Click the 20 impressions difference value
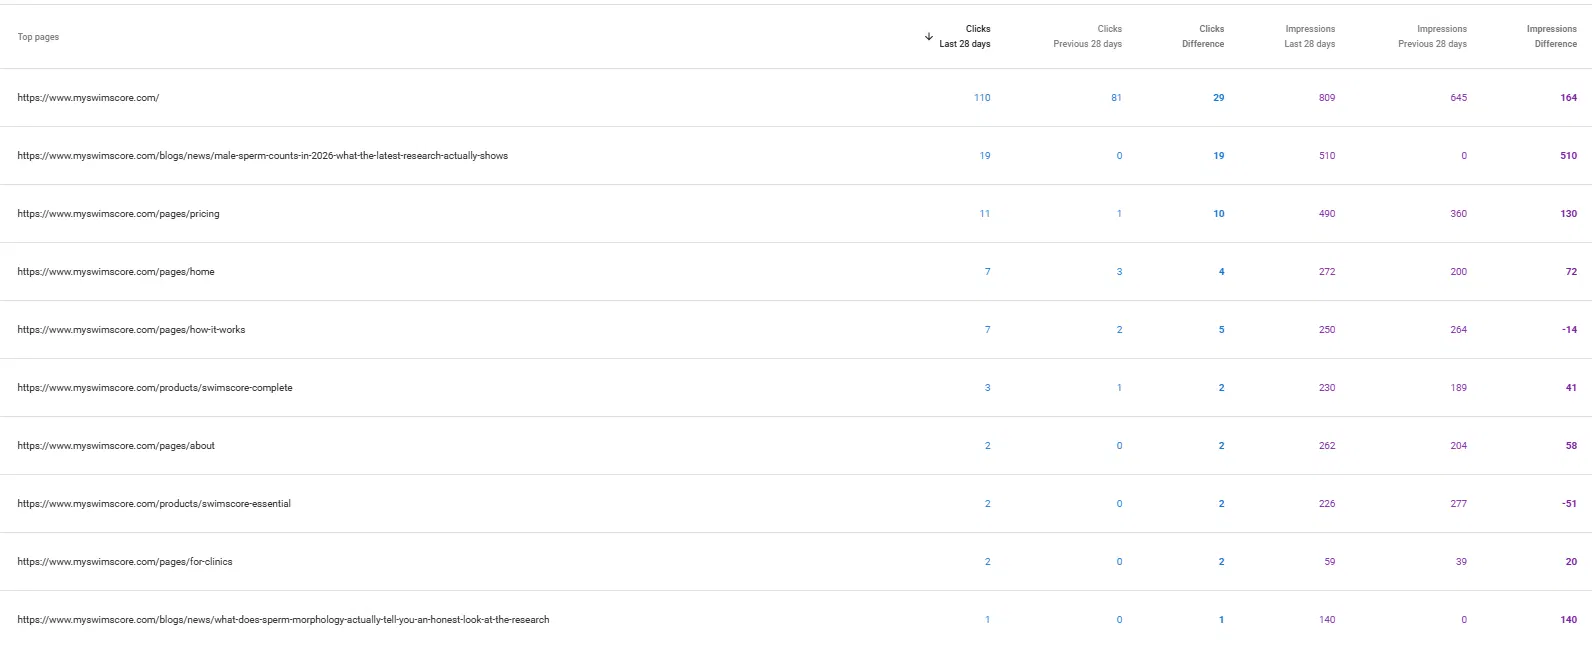The width and height of the screenshot is (1592, 645). (1571, 562)
